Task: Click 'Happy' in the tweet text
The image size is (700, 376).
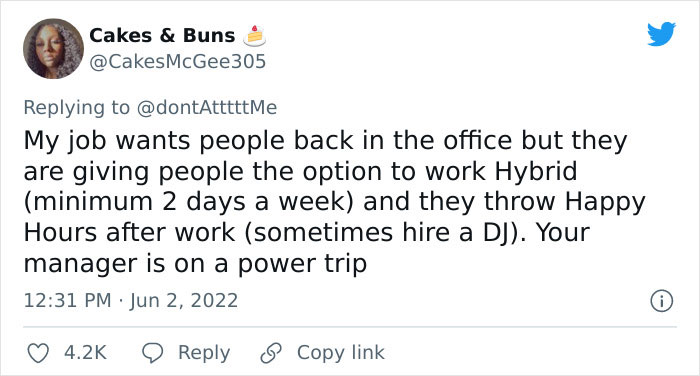Action: [605, 202]
